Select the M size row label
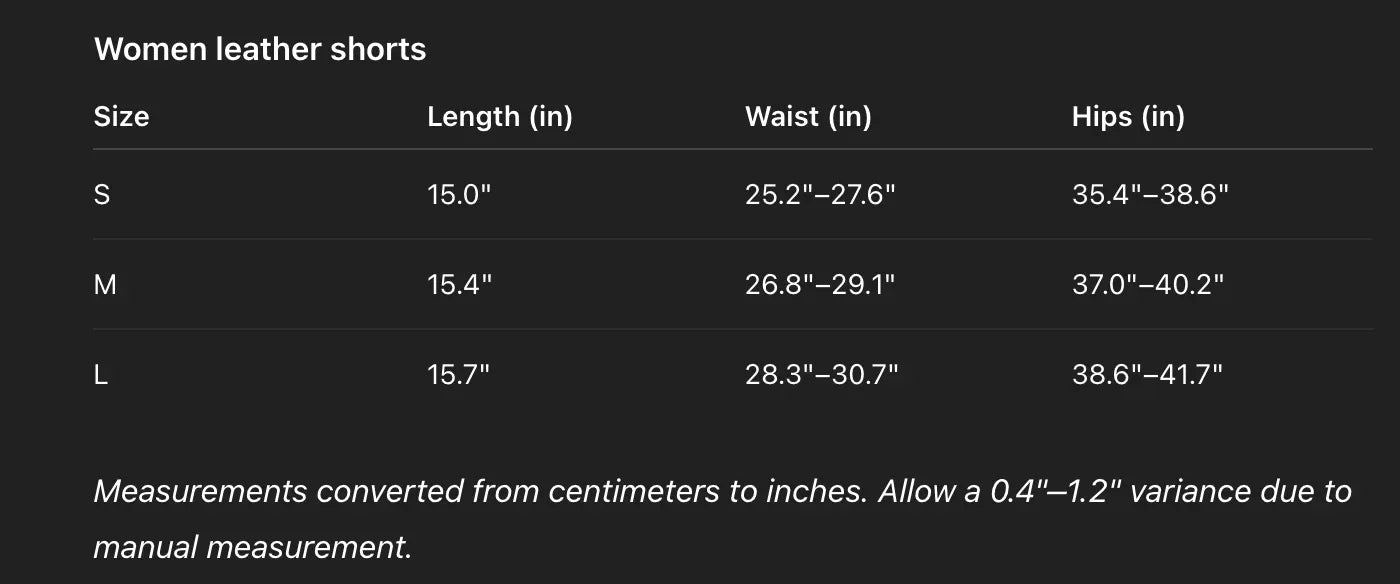This screenshot has height=584, width=1400. pyautogui.click(x=105, y=285)
